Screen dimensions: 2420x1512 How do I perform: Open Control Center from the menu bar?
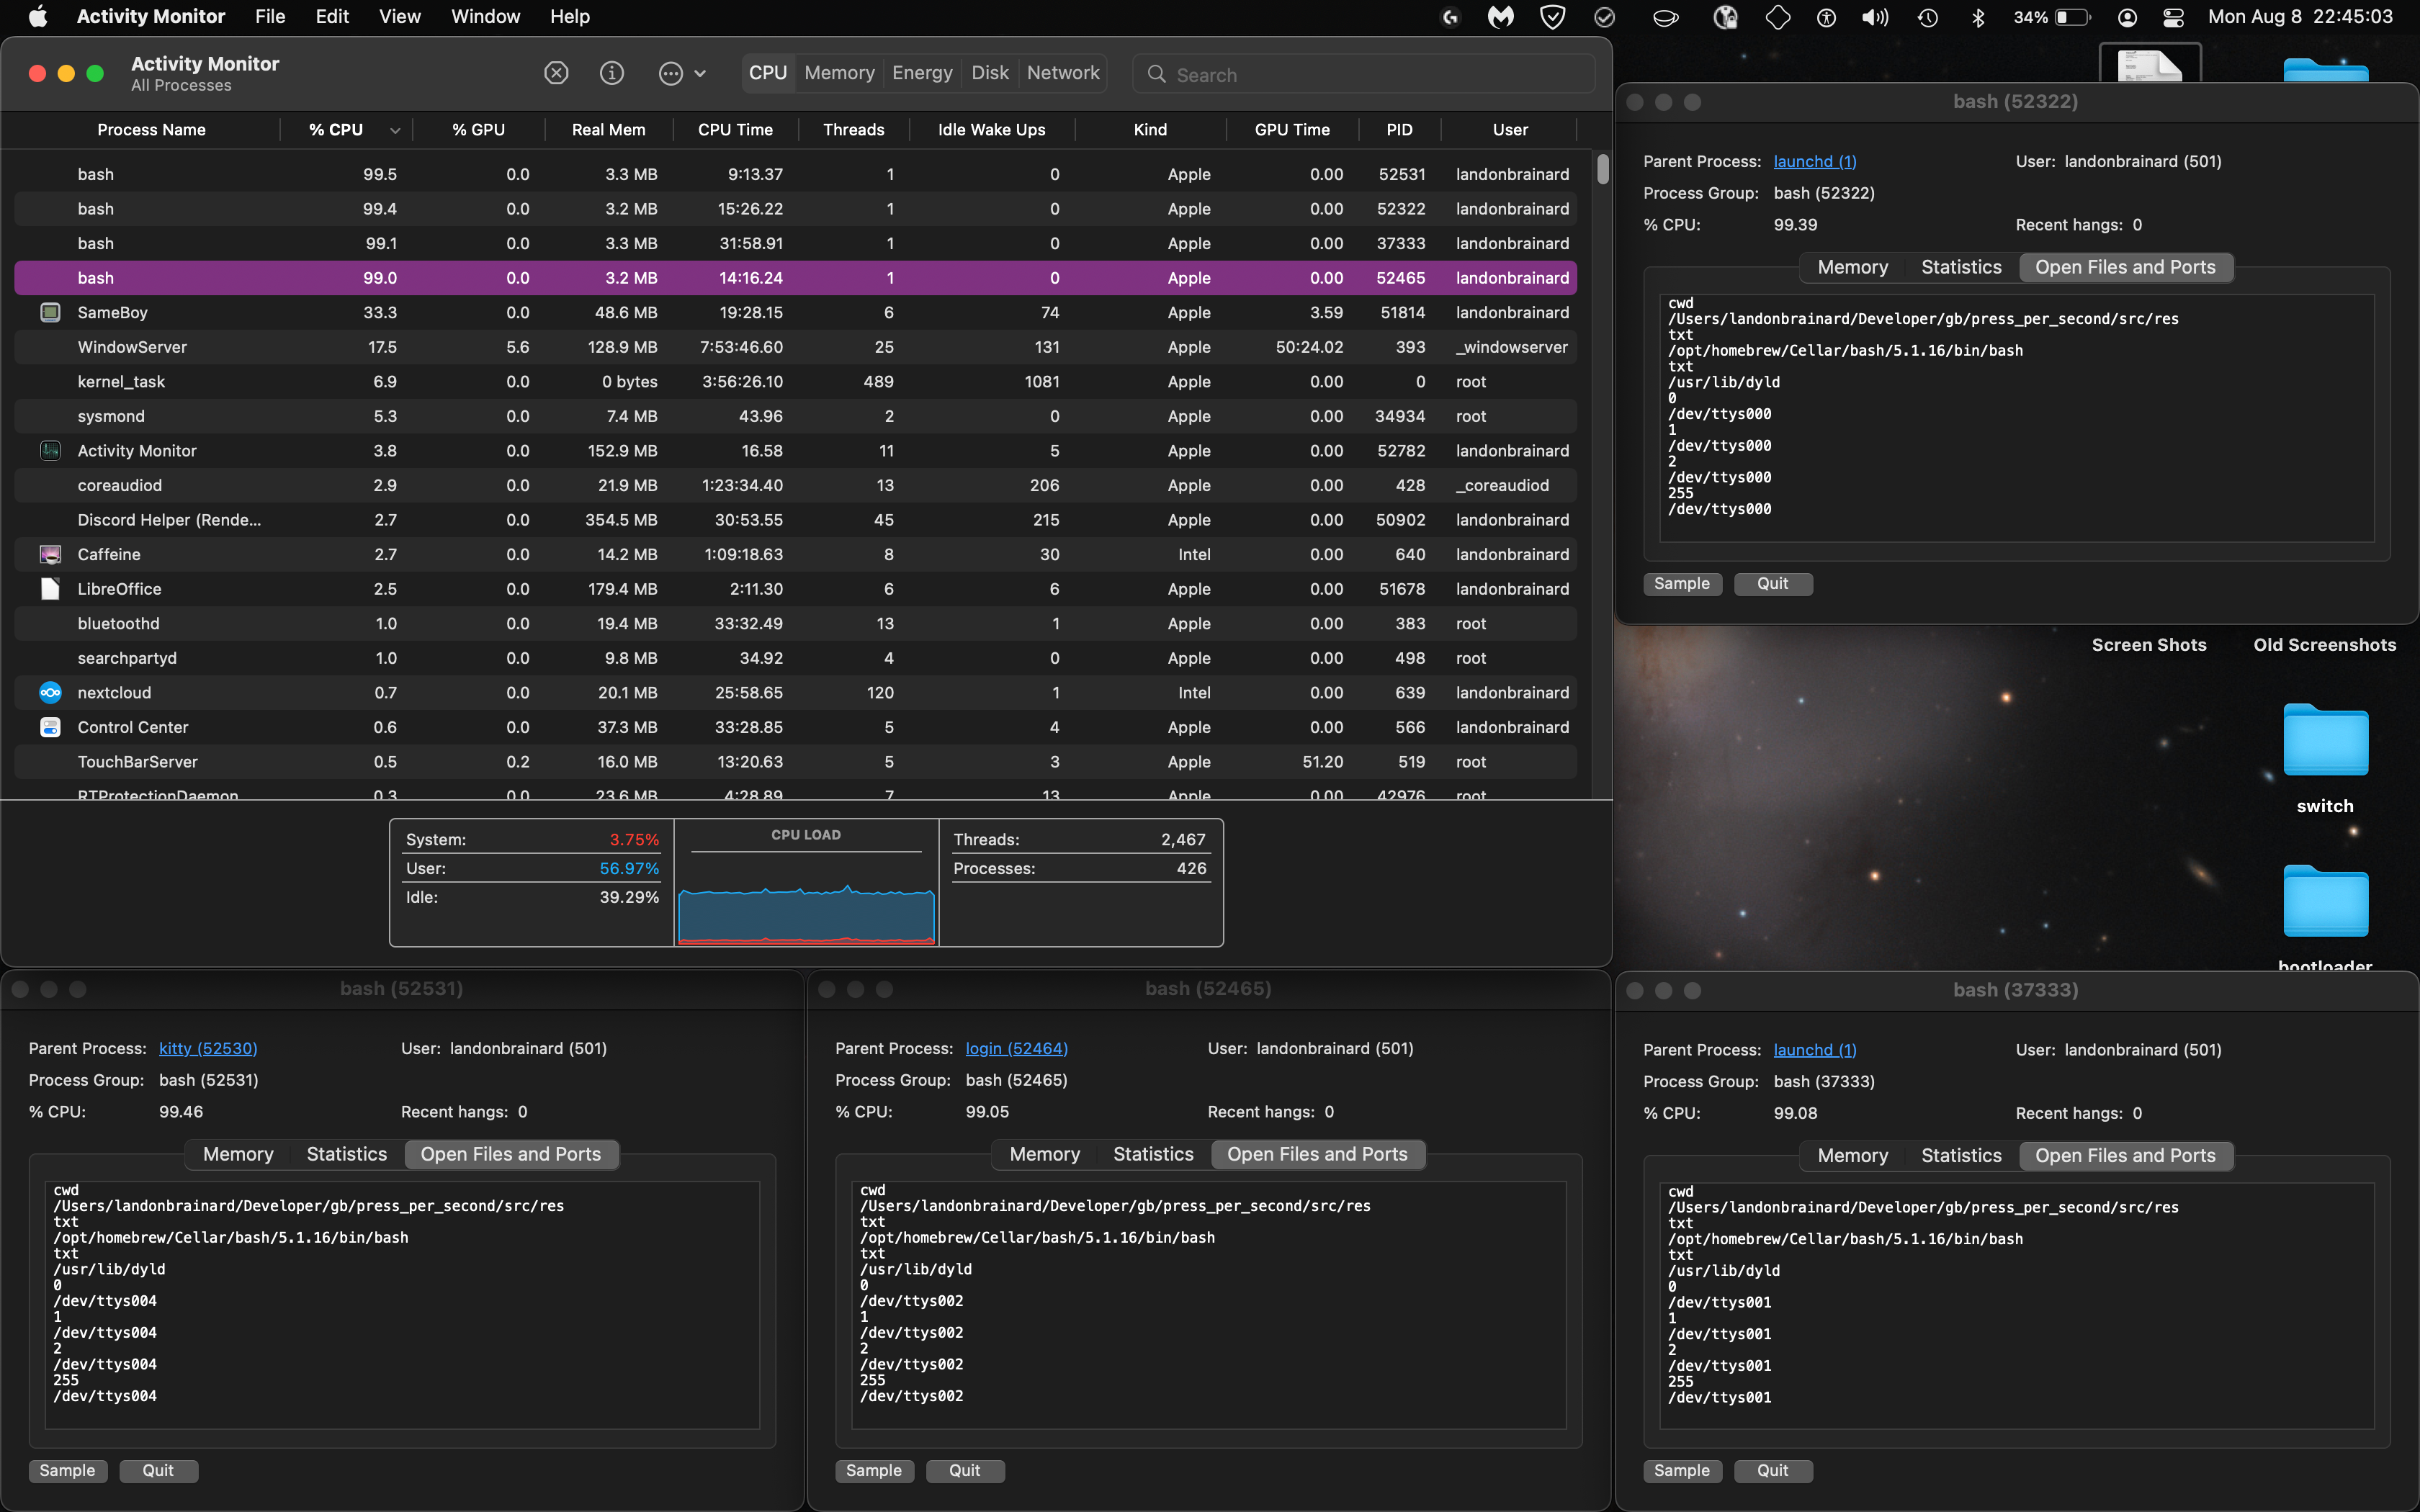pyautogui.click(x=2173, y=17)
